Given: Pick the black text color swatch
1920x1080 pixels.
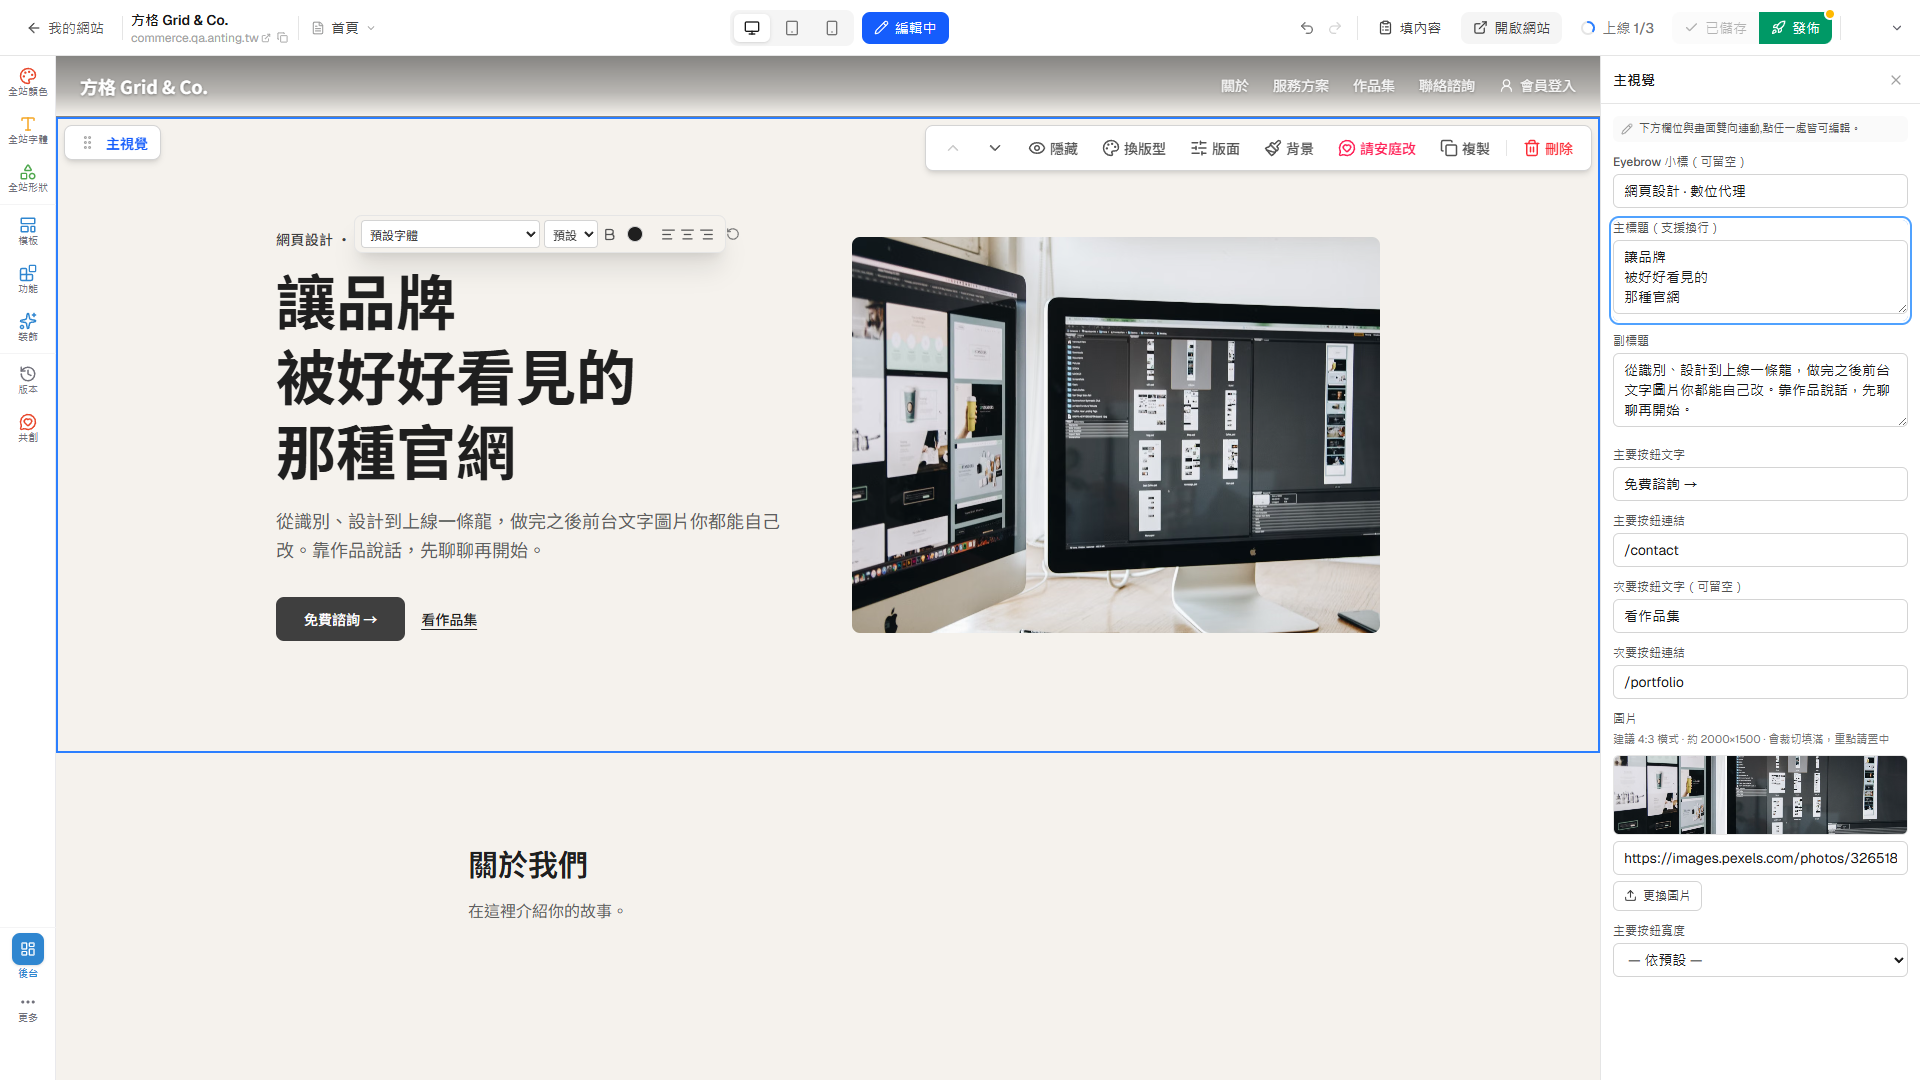Looking at the screenshot, I should tap(635, 234).
